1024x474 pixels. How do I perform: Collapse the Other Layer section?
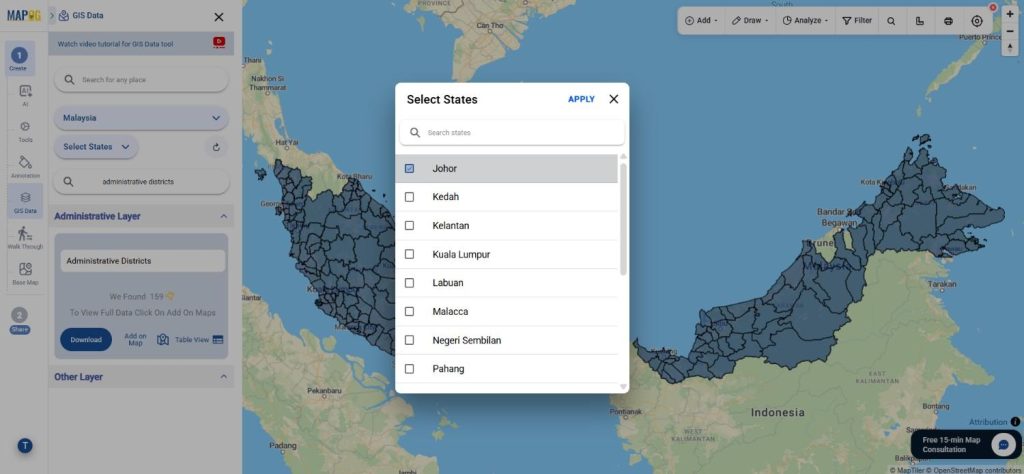pos(223,377)
